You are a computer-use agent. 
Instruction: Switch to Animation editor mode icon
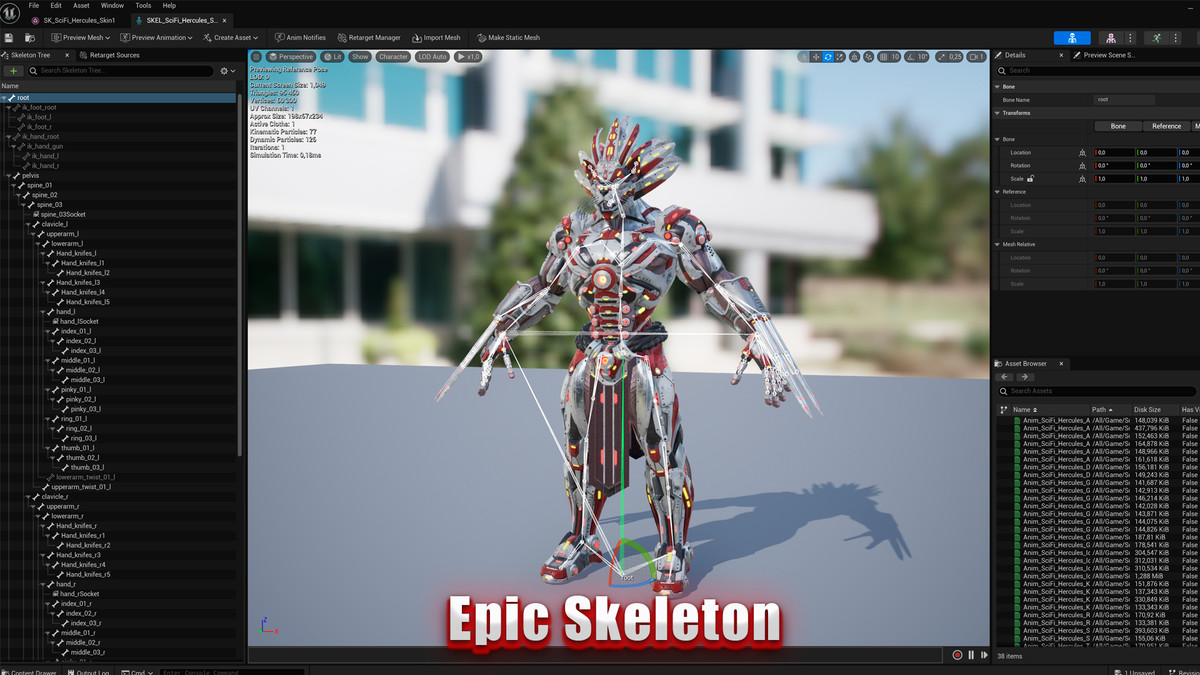pos(1156,38)
